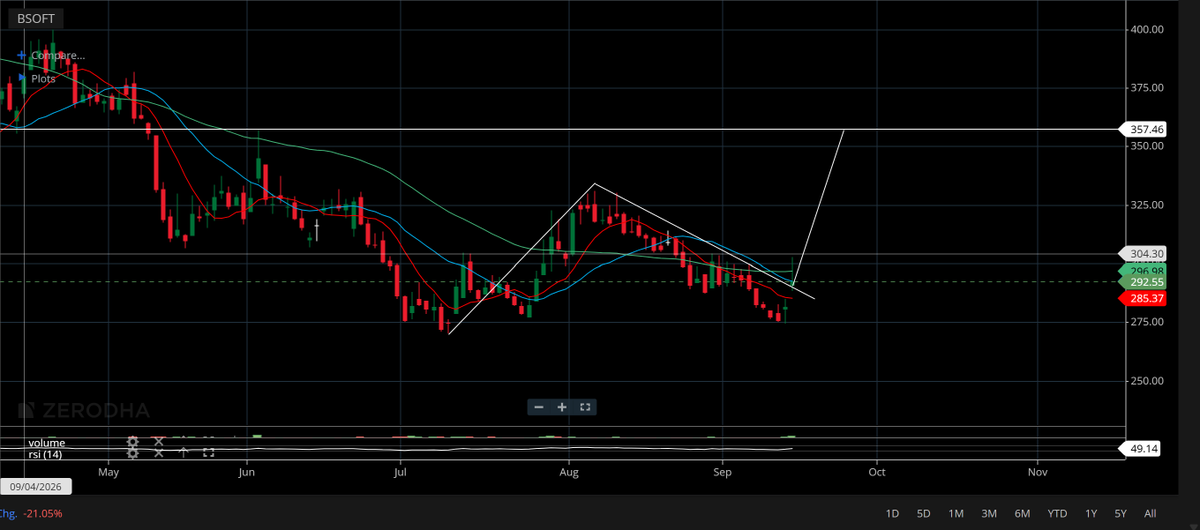Image resolution: width=1200 pixels, height=530 pixels.
Task: Click the 250.00 y-axis label
Action: pyautogui.click(x=1146, y=381)
